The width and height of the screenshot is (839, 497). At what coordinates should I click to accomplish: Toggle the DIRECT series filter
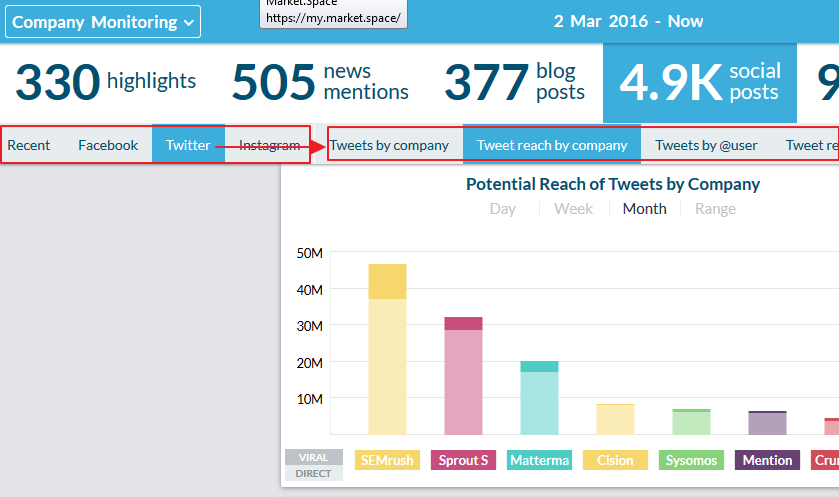point(314,473)
